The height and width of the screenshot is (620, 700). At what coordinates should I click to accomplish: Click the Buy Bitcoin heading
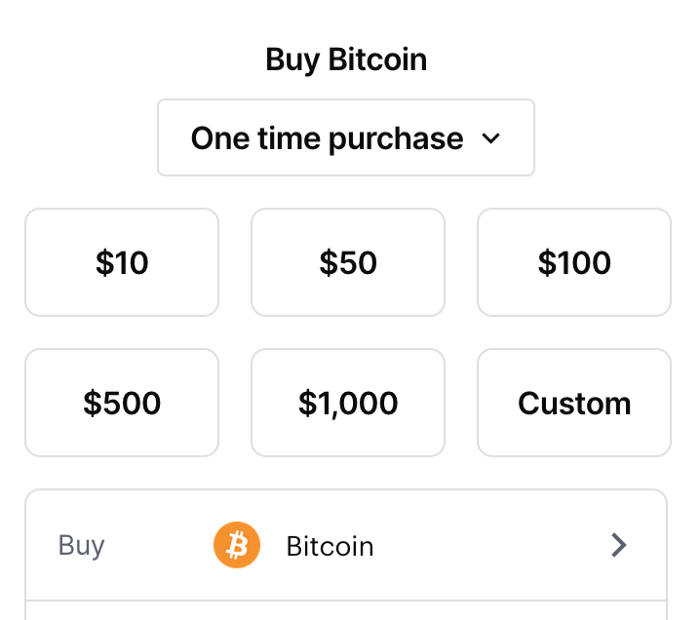[346, 60]
